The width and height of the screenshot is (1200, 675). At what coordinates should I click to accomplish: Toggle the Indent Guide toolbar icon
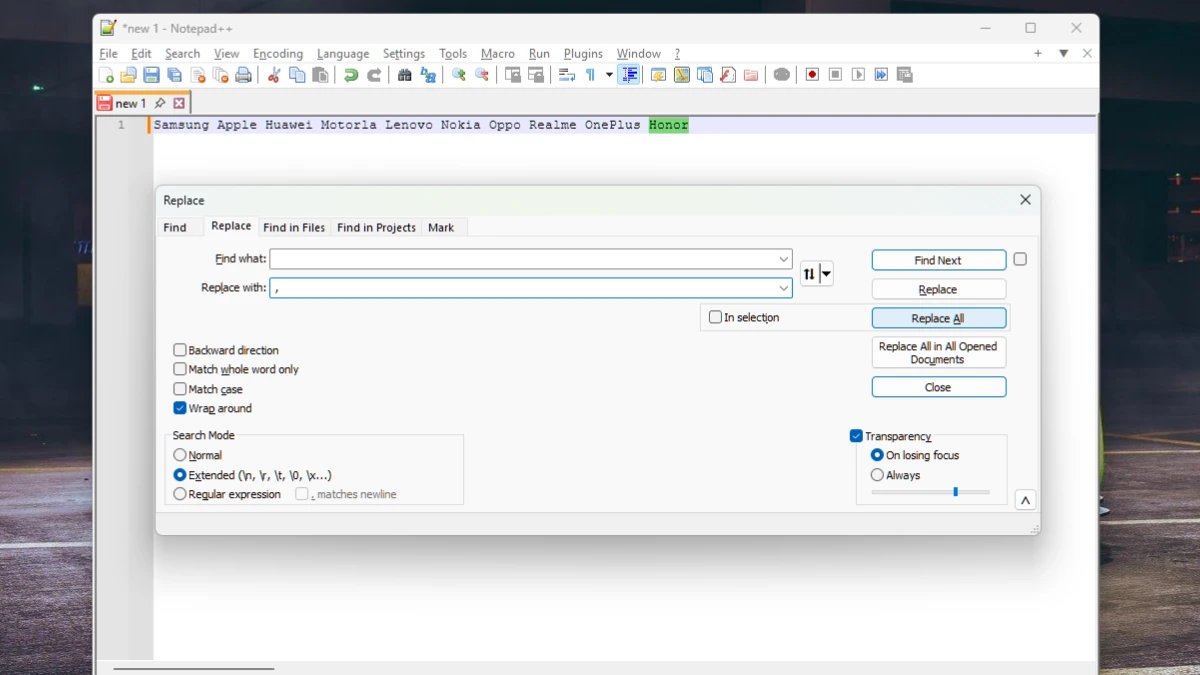(x=629, y=75)
